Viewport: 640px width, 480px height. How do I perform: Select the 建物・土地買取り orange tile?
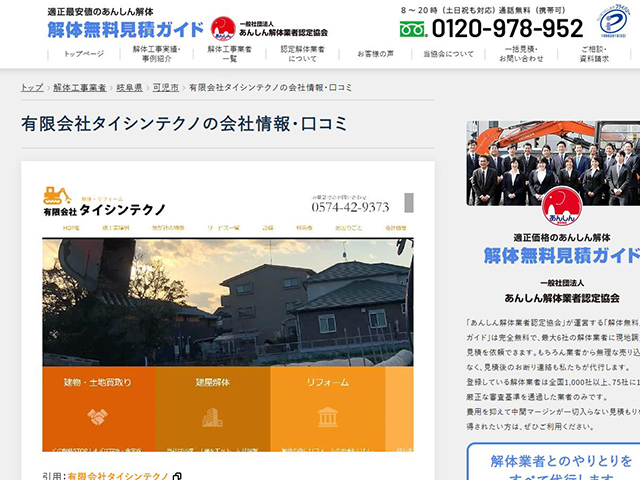tap(99, 409)
